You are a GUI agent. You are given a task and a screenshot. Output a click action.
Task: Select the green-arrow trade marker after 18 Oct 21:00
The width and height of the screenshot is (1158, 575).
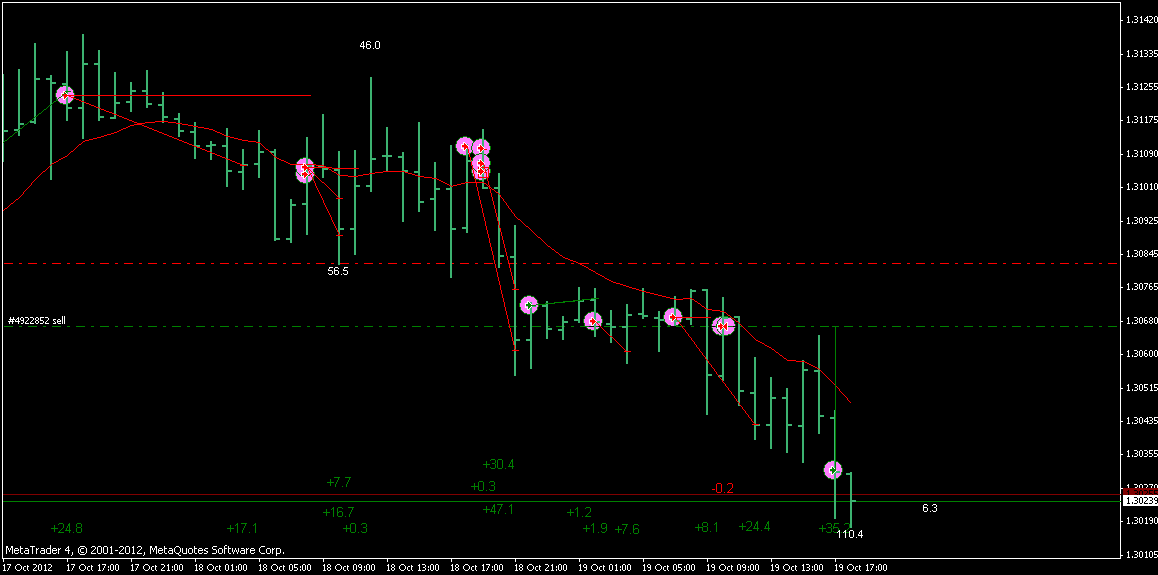[x=529, y=304]
